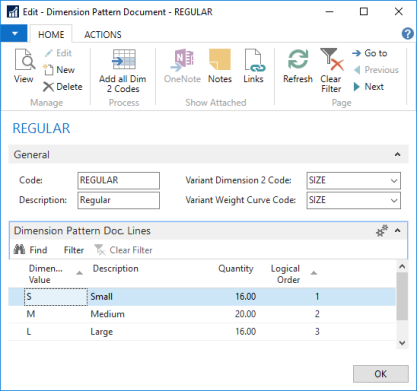This screenshot has width=417, height=391.
Task: Open the Help question mark icon
Action: tap(408, 34)
